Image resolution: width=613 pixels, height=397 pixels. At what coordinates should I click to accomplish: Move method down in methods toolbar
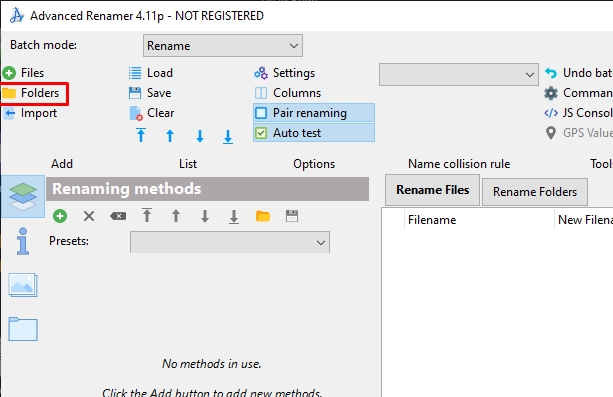point(205,216)
